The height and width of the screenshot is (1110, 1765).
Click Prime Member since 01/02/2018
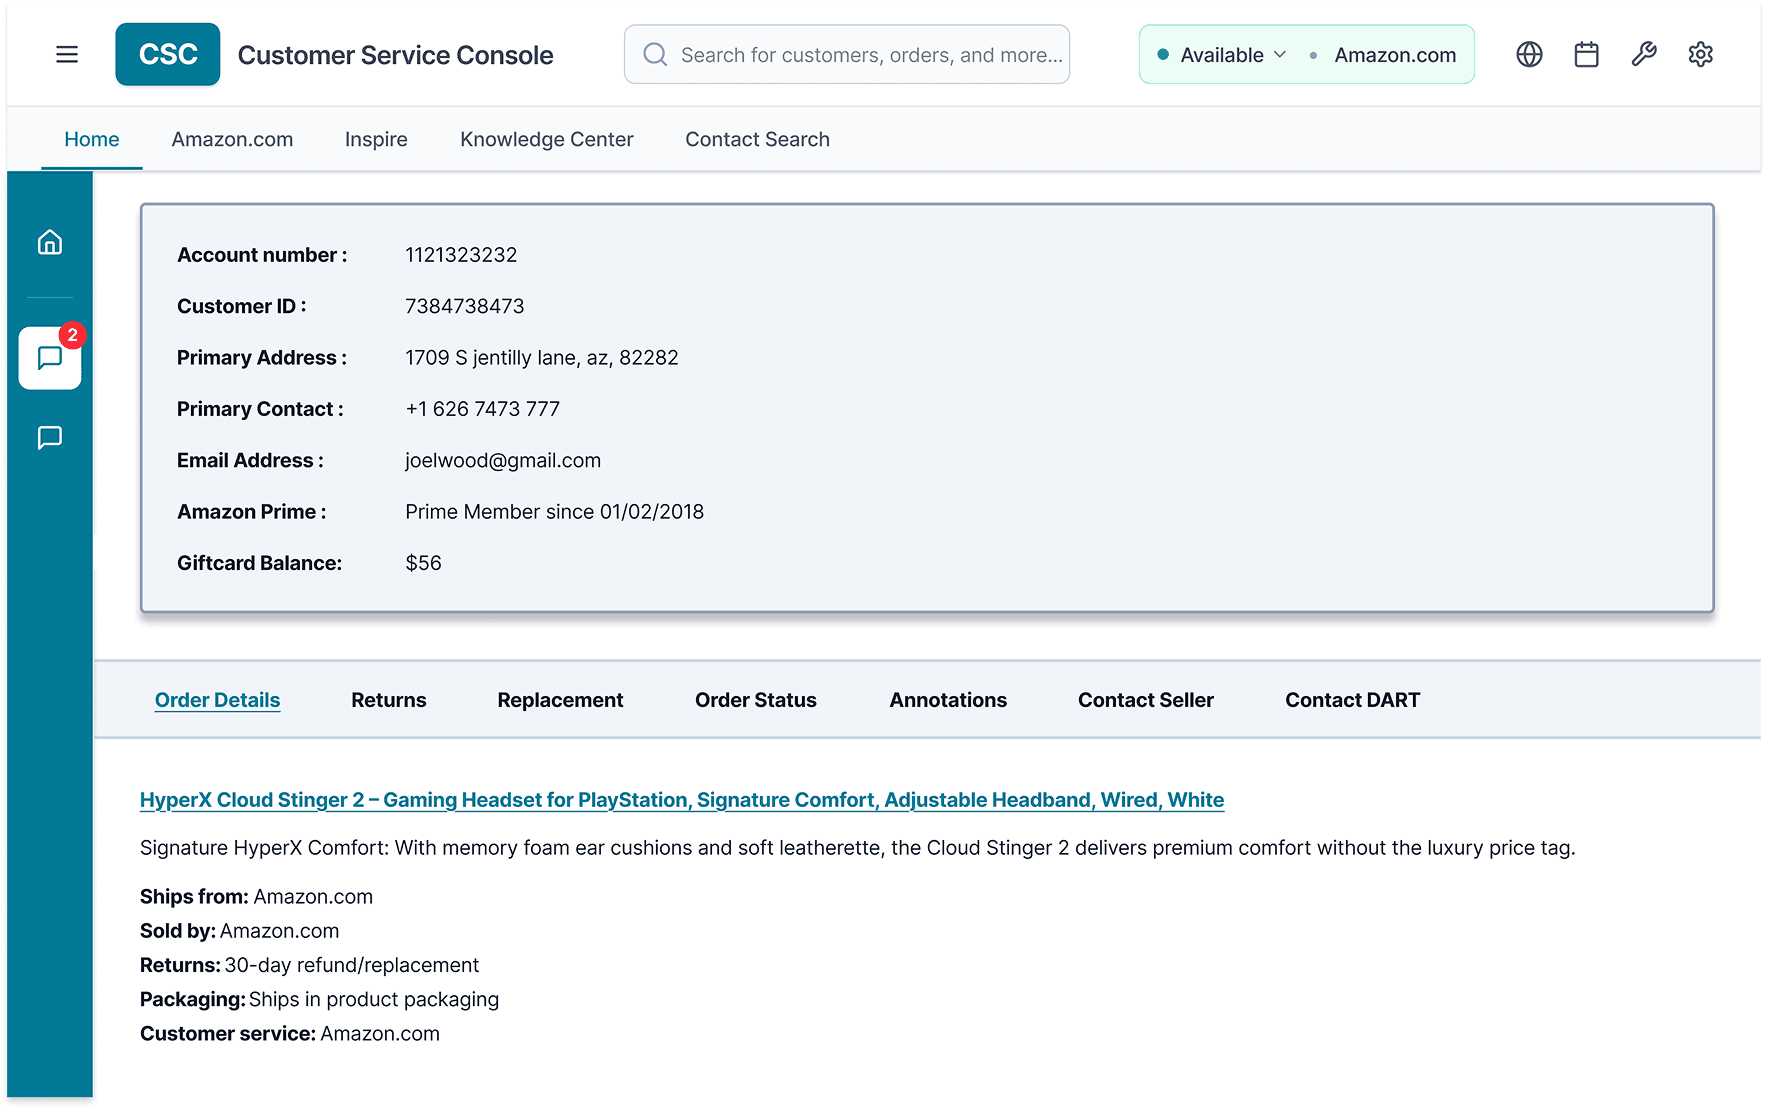[554, 512]
